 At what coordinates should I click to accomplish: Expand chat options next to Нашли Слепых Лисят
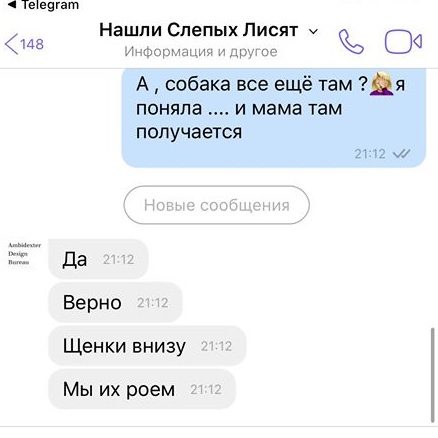point(313,32)
